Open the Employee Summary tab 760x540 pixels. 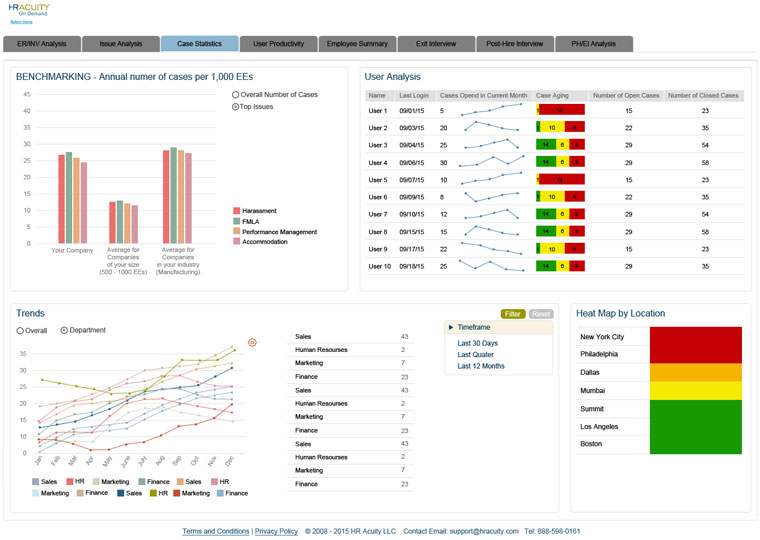click(357, 44)
